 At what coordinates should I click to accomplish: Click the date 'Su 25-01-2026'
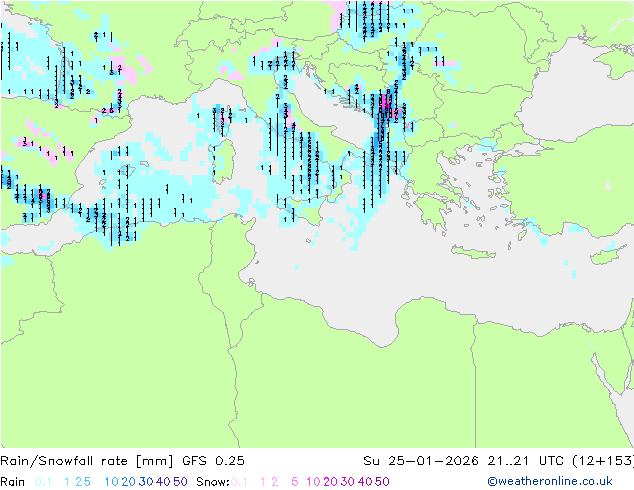(x=421, y=461)
